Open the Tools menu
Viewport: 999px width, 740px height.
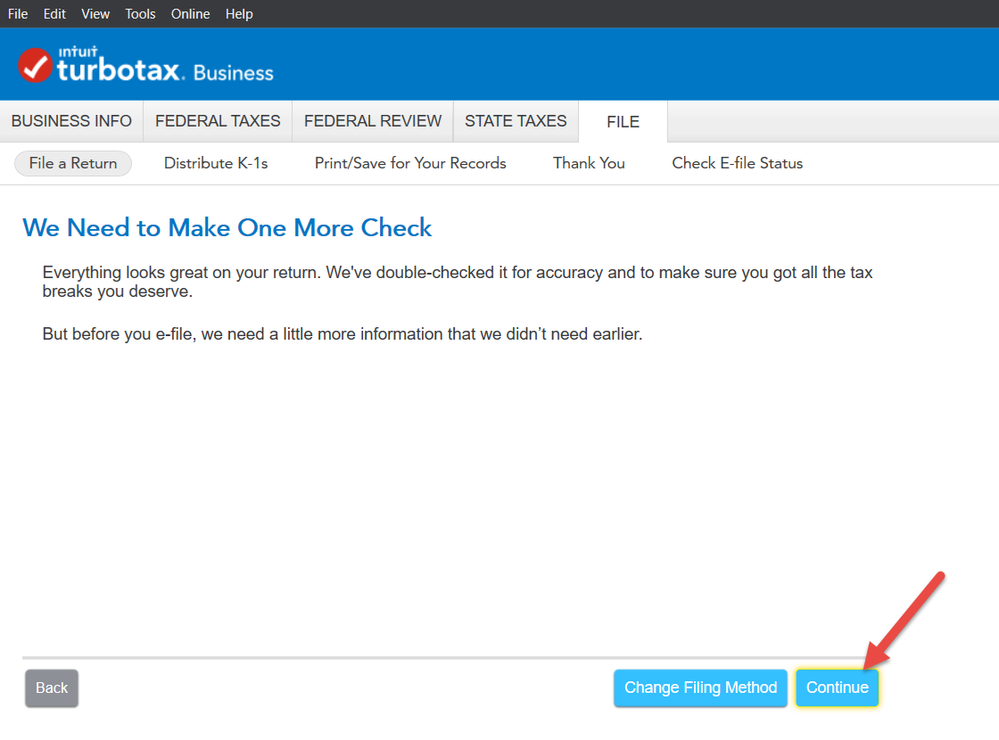[x=141, y=14]
